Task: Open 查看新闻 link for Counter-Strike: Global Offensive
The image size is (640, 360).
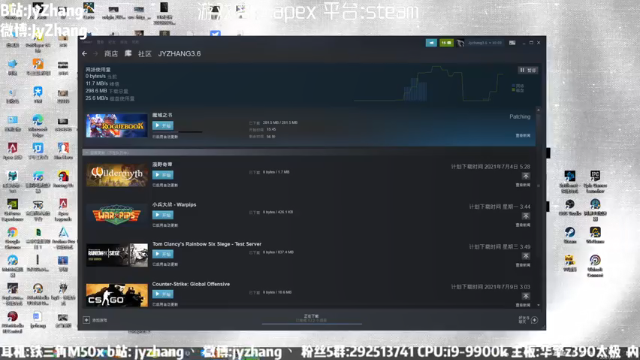Action: [x=523, y=305]
